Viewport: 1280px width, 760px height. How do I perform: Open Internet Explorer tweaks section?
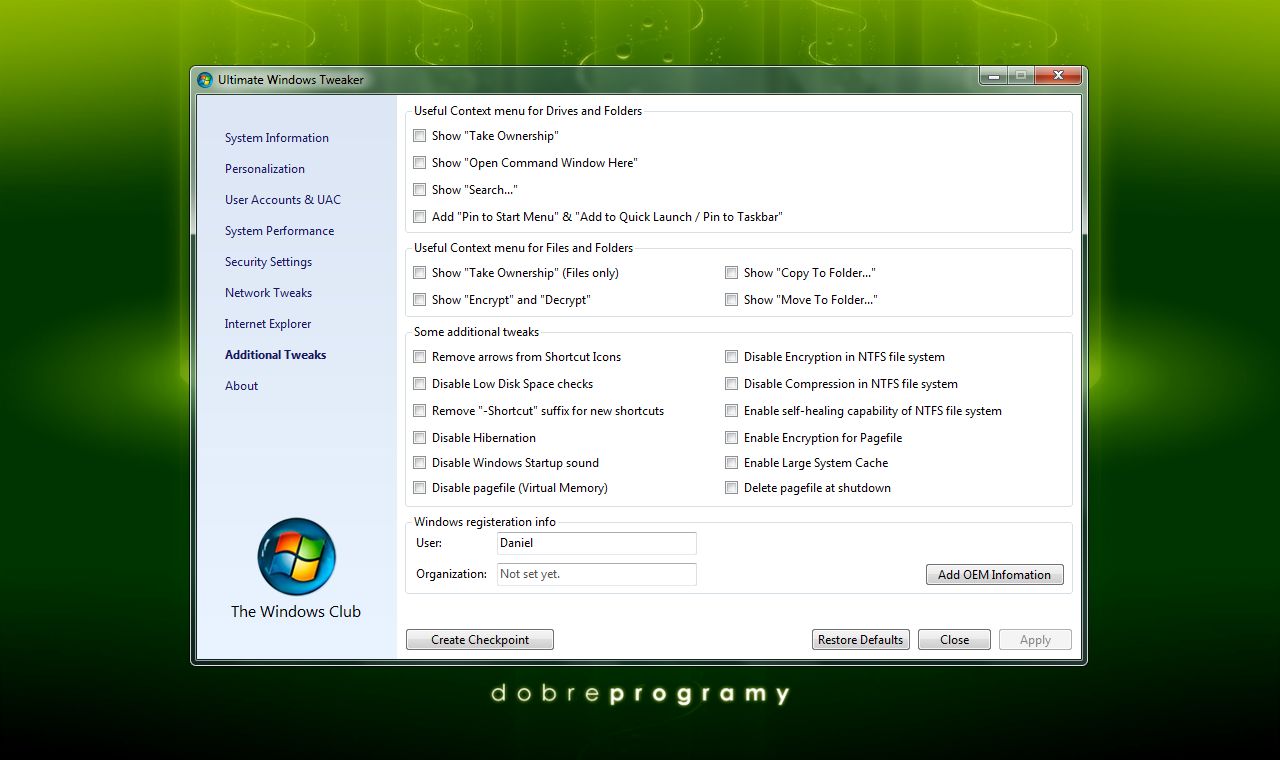tap(268, 324)
